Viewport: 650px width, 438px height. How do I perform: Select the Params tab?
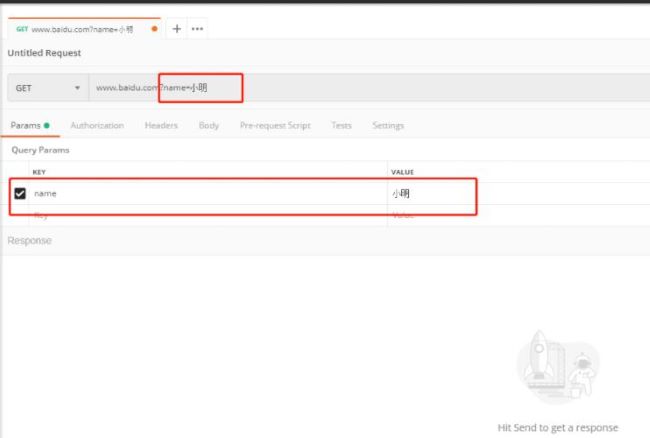pyautogui.click(x=24, y=126)
